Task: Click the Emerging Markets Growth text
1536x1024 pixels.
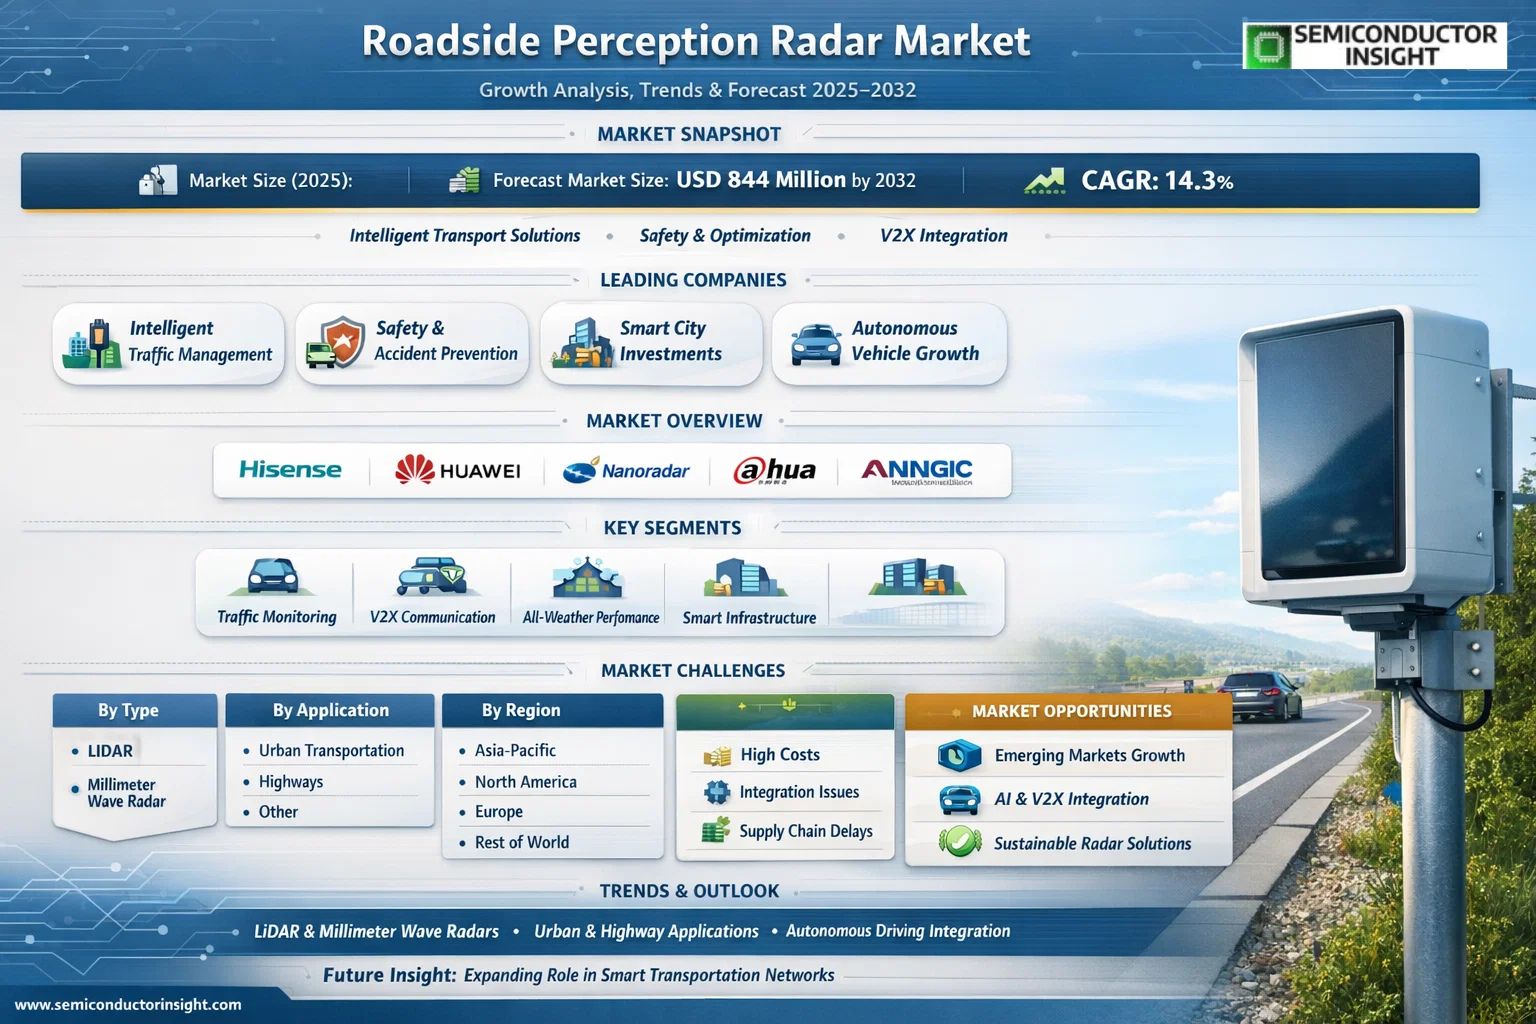Action: 1090,756
